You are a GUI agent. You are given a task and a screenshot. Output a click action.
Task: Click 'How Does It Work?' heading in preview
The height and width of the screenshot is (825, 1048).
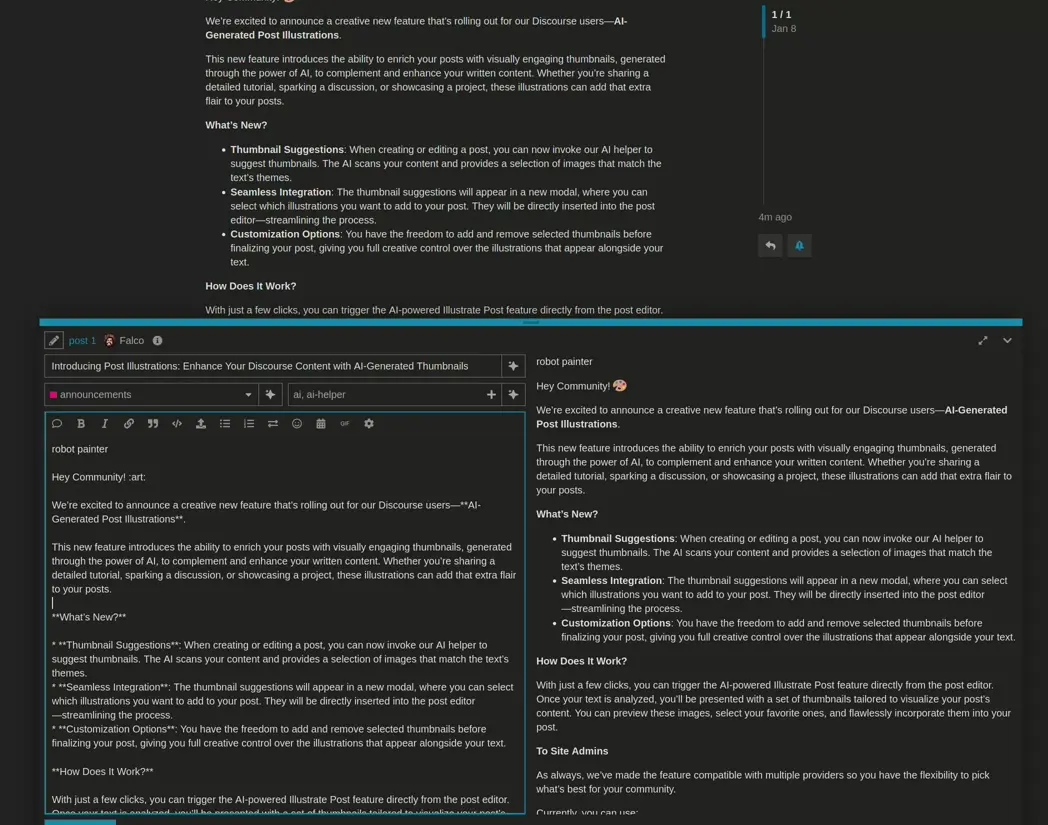point(581,661)
